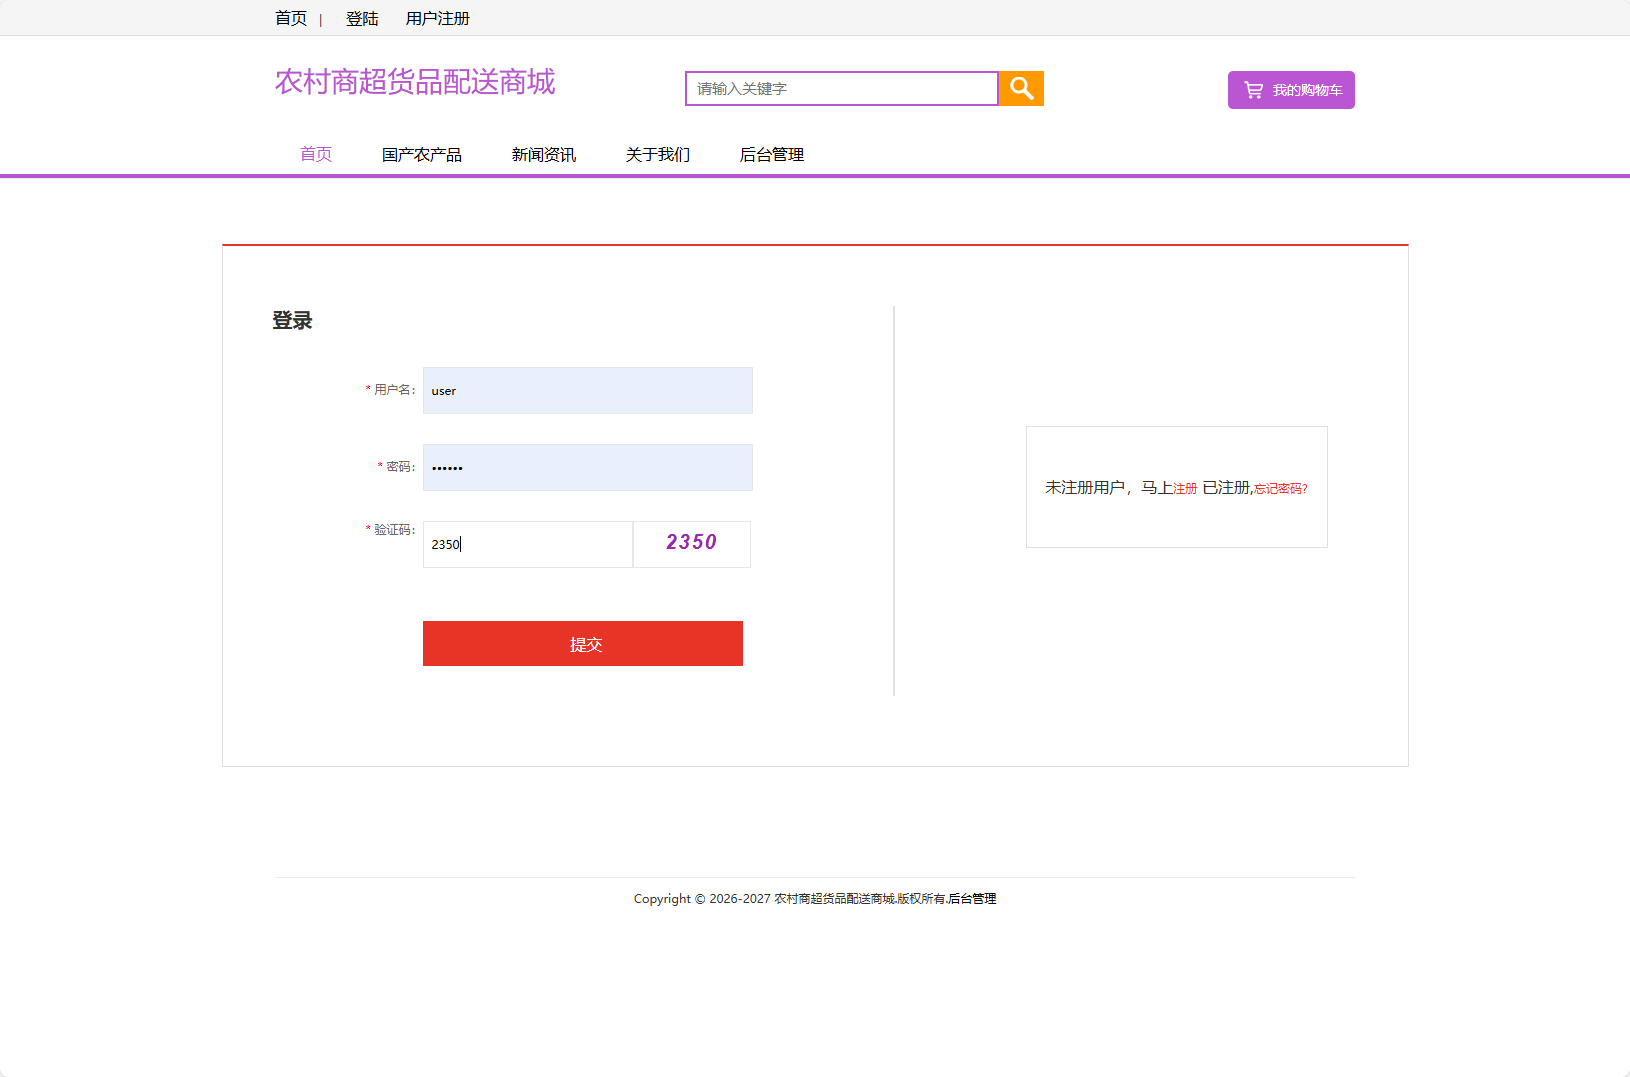Click the 用户名 input containing user
This screenshot has width=1630, height=1077.
click(587, 390)
